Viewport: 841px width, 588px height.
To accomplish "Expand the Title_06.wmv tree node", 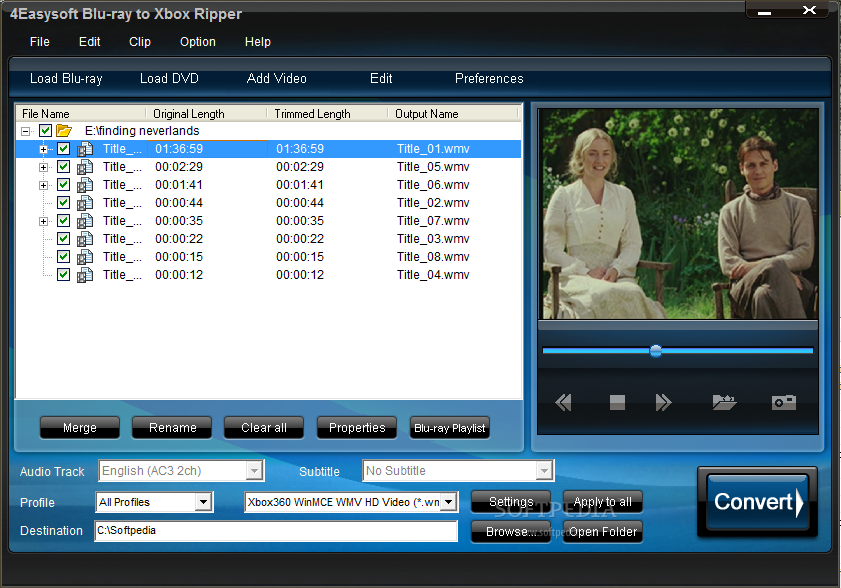I will click(x=43, y=185).
